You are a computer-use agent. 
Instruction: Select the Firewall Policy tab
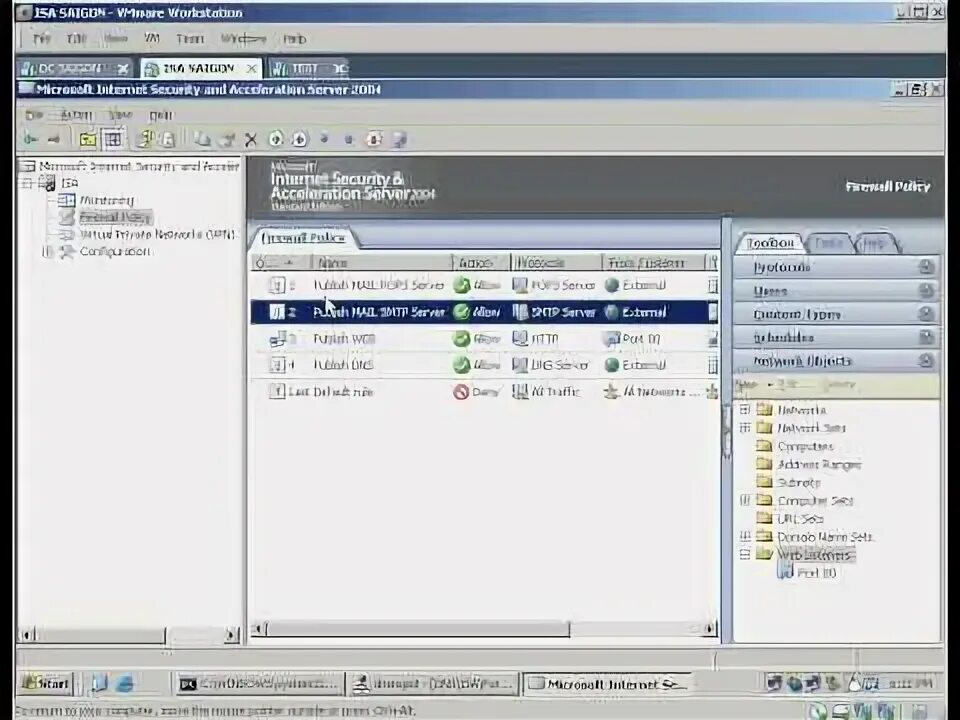coord(303,238)
